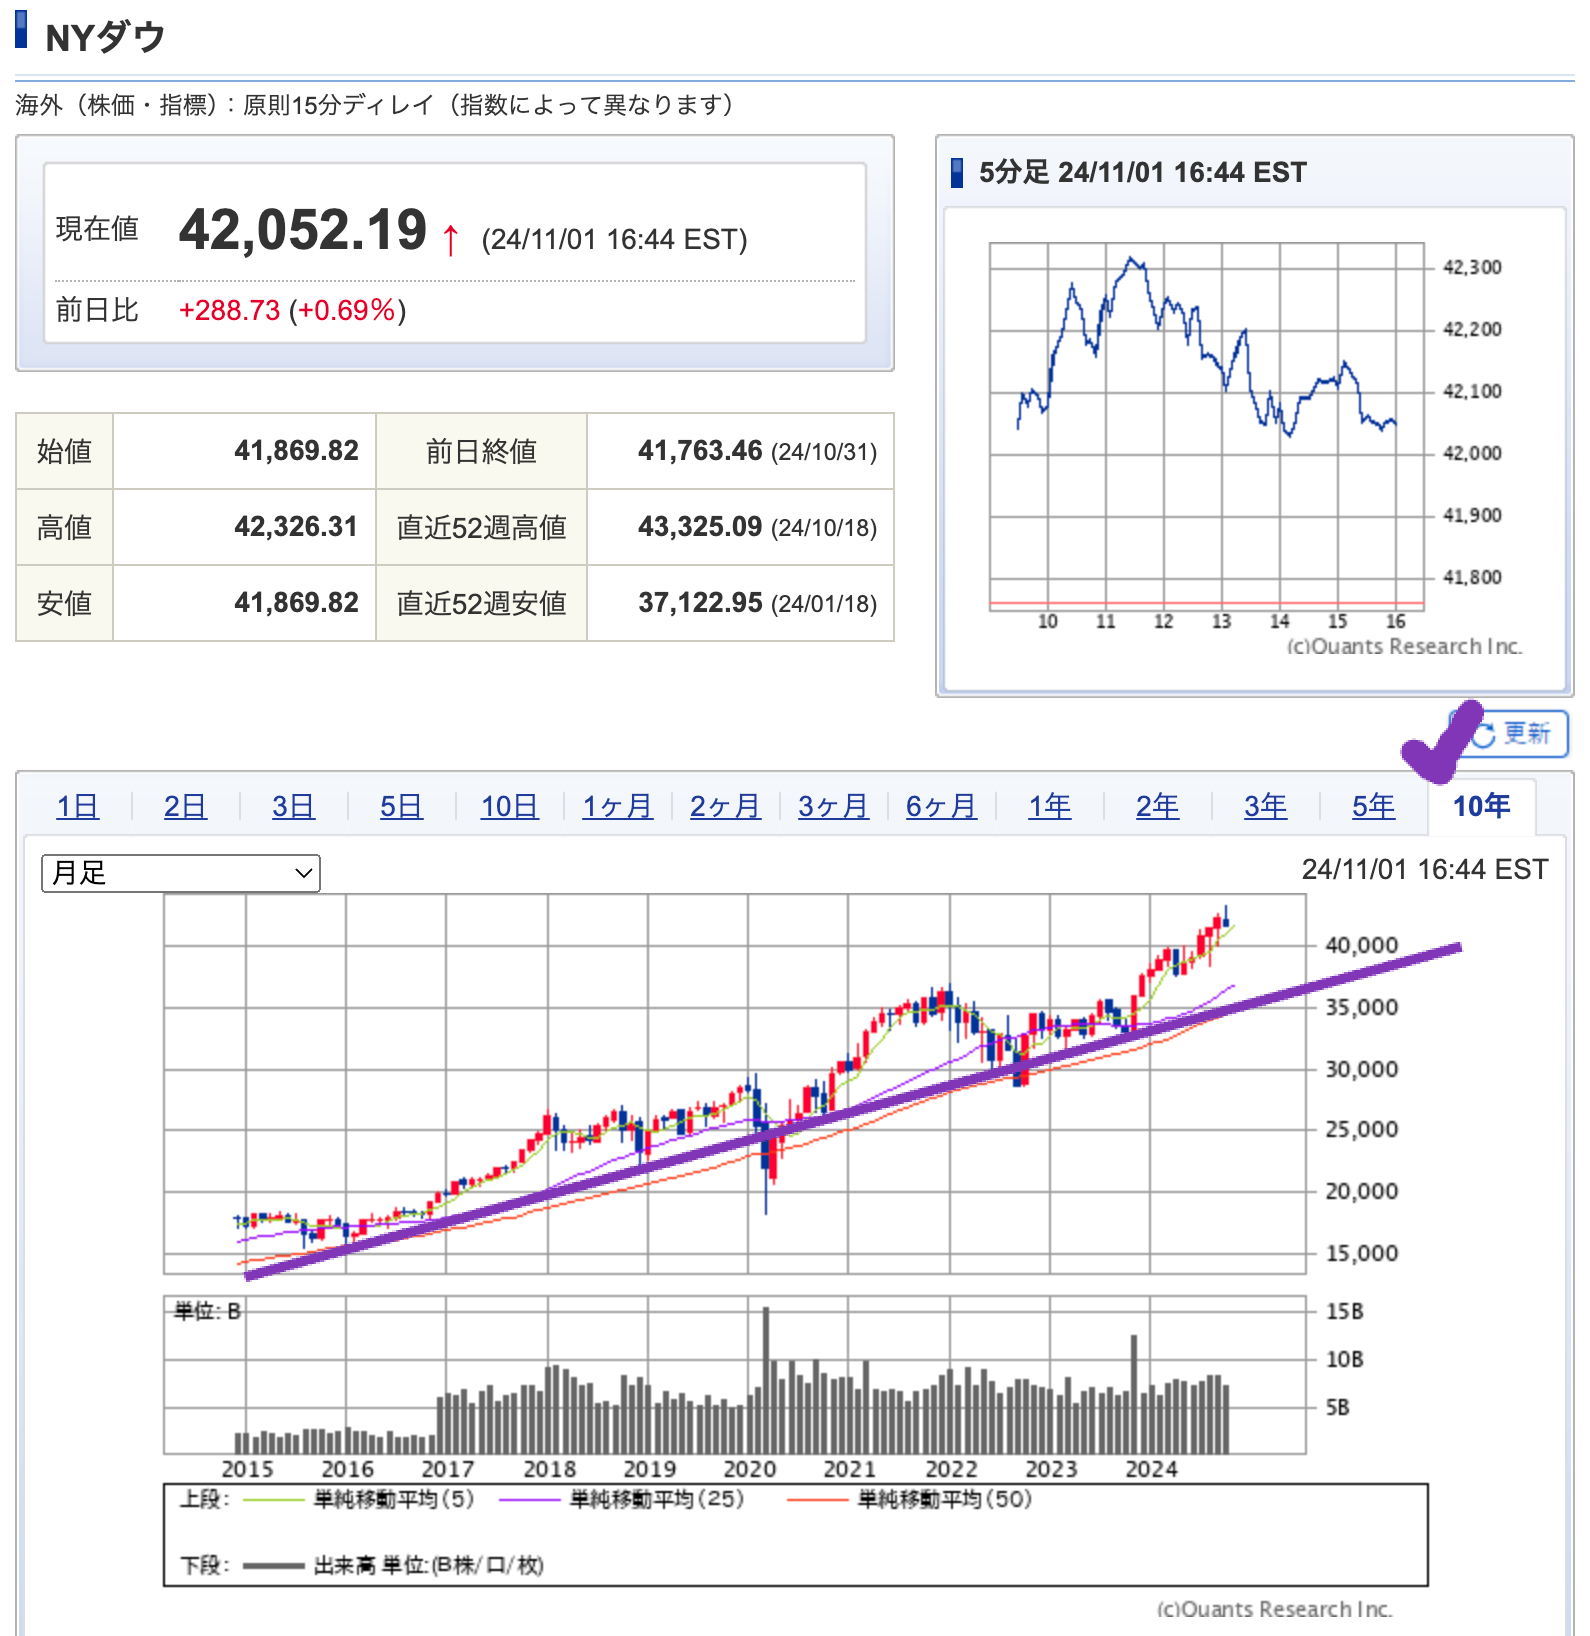Image resolution: width=1590 pixels, height=1636 pixels.
Task: Click the 5分足 24/11/01 chart title
Action: pyautogui.click(x=1142, y=172)
